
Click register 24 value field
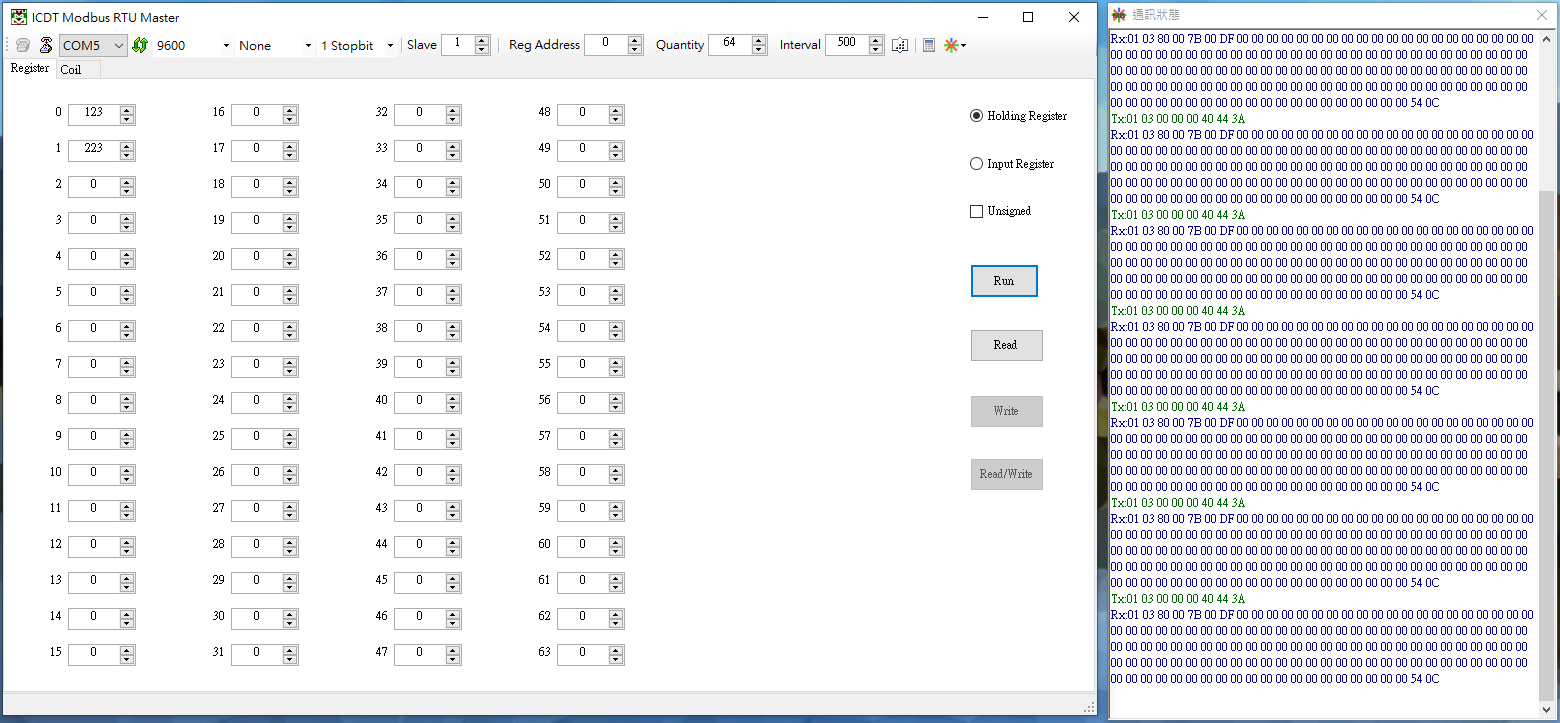257,401
